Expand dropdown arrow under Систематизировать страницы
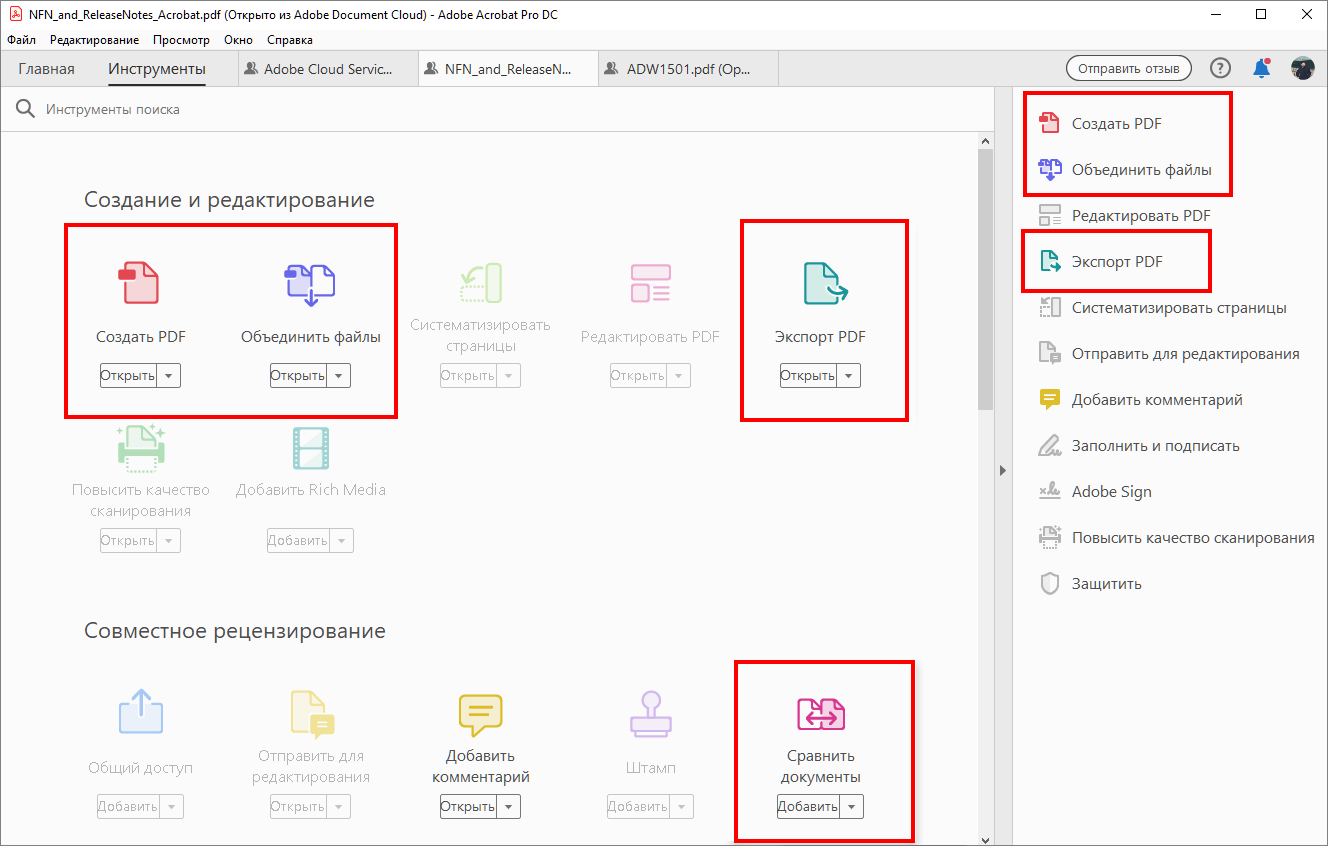 [509, 376]
